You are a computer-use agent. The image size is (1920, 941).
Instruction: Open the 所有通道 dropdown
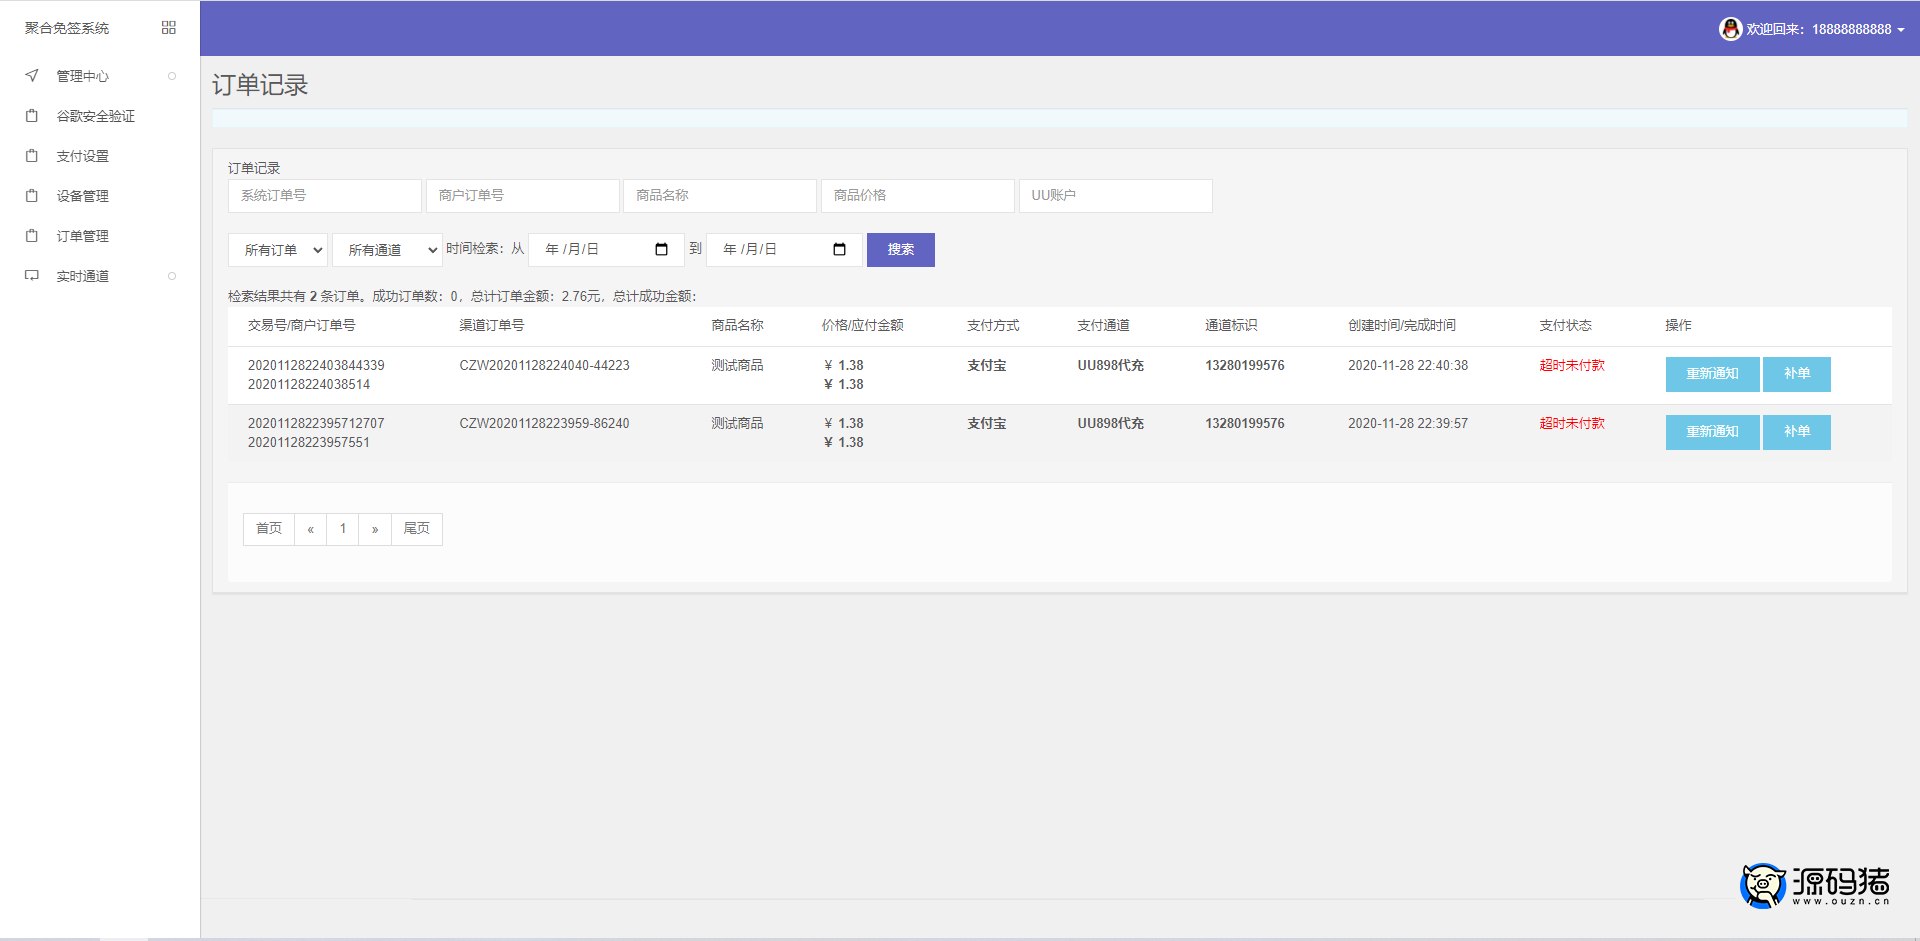(x=387, y=250)
